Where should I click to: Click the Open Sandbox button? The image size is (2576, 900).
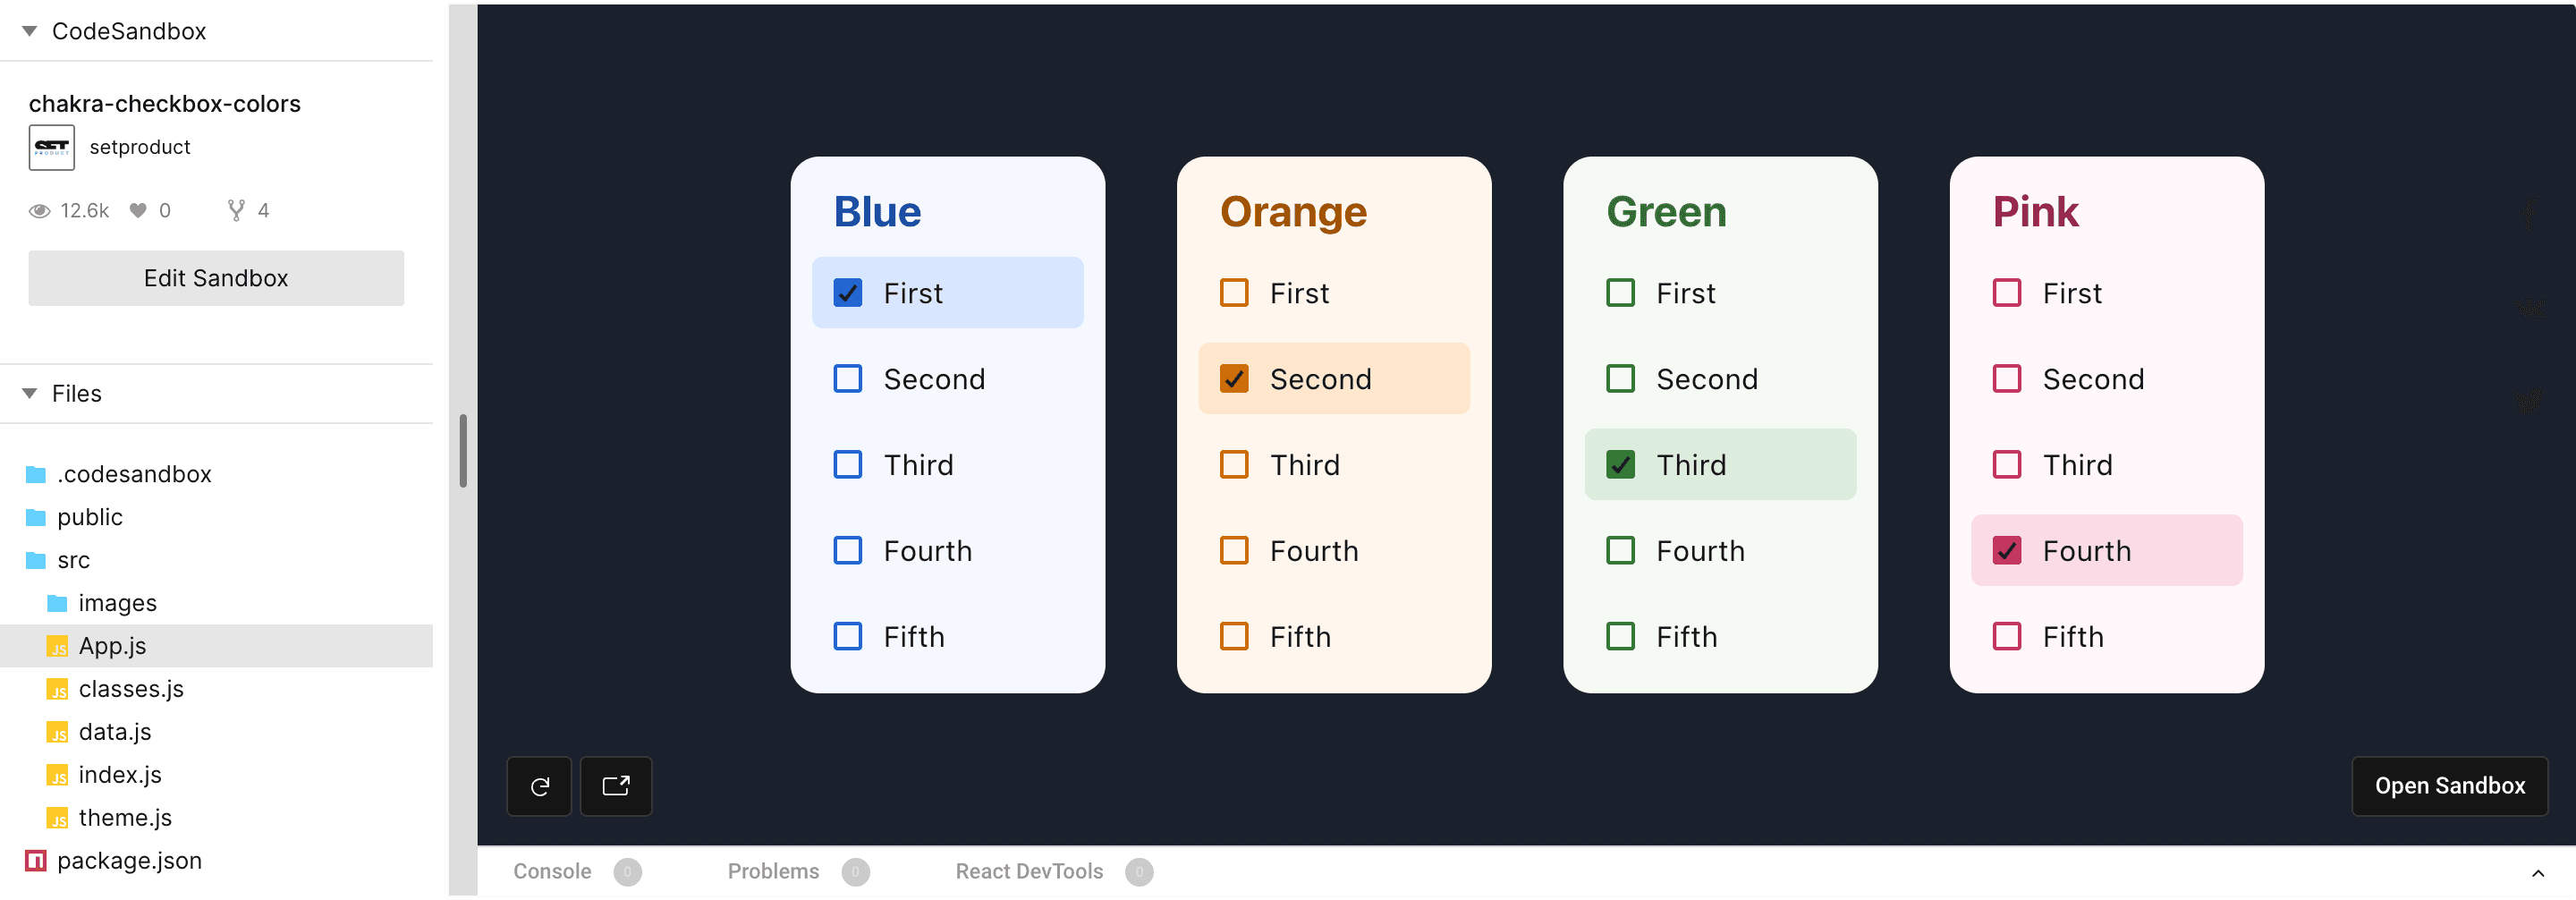(x=2449, y=786)
